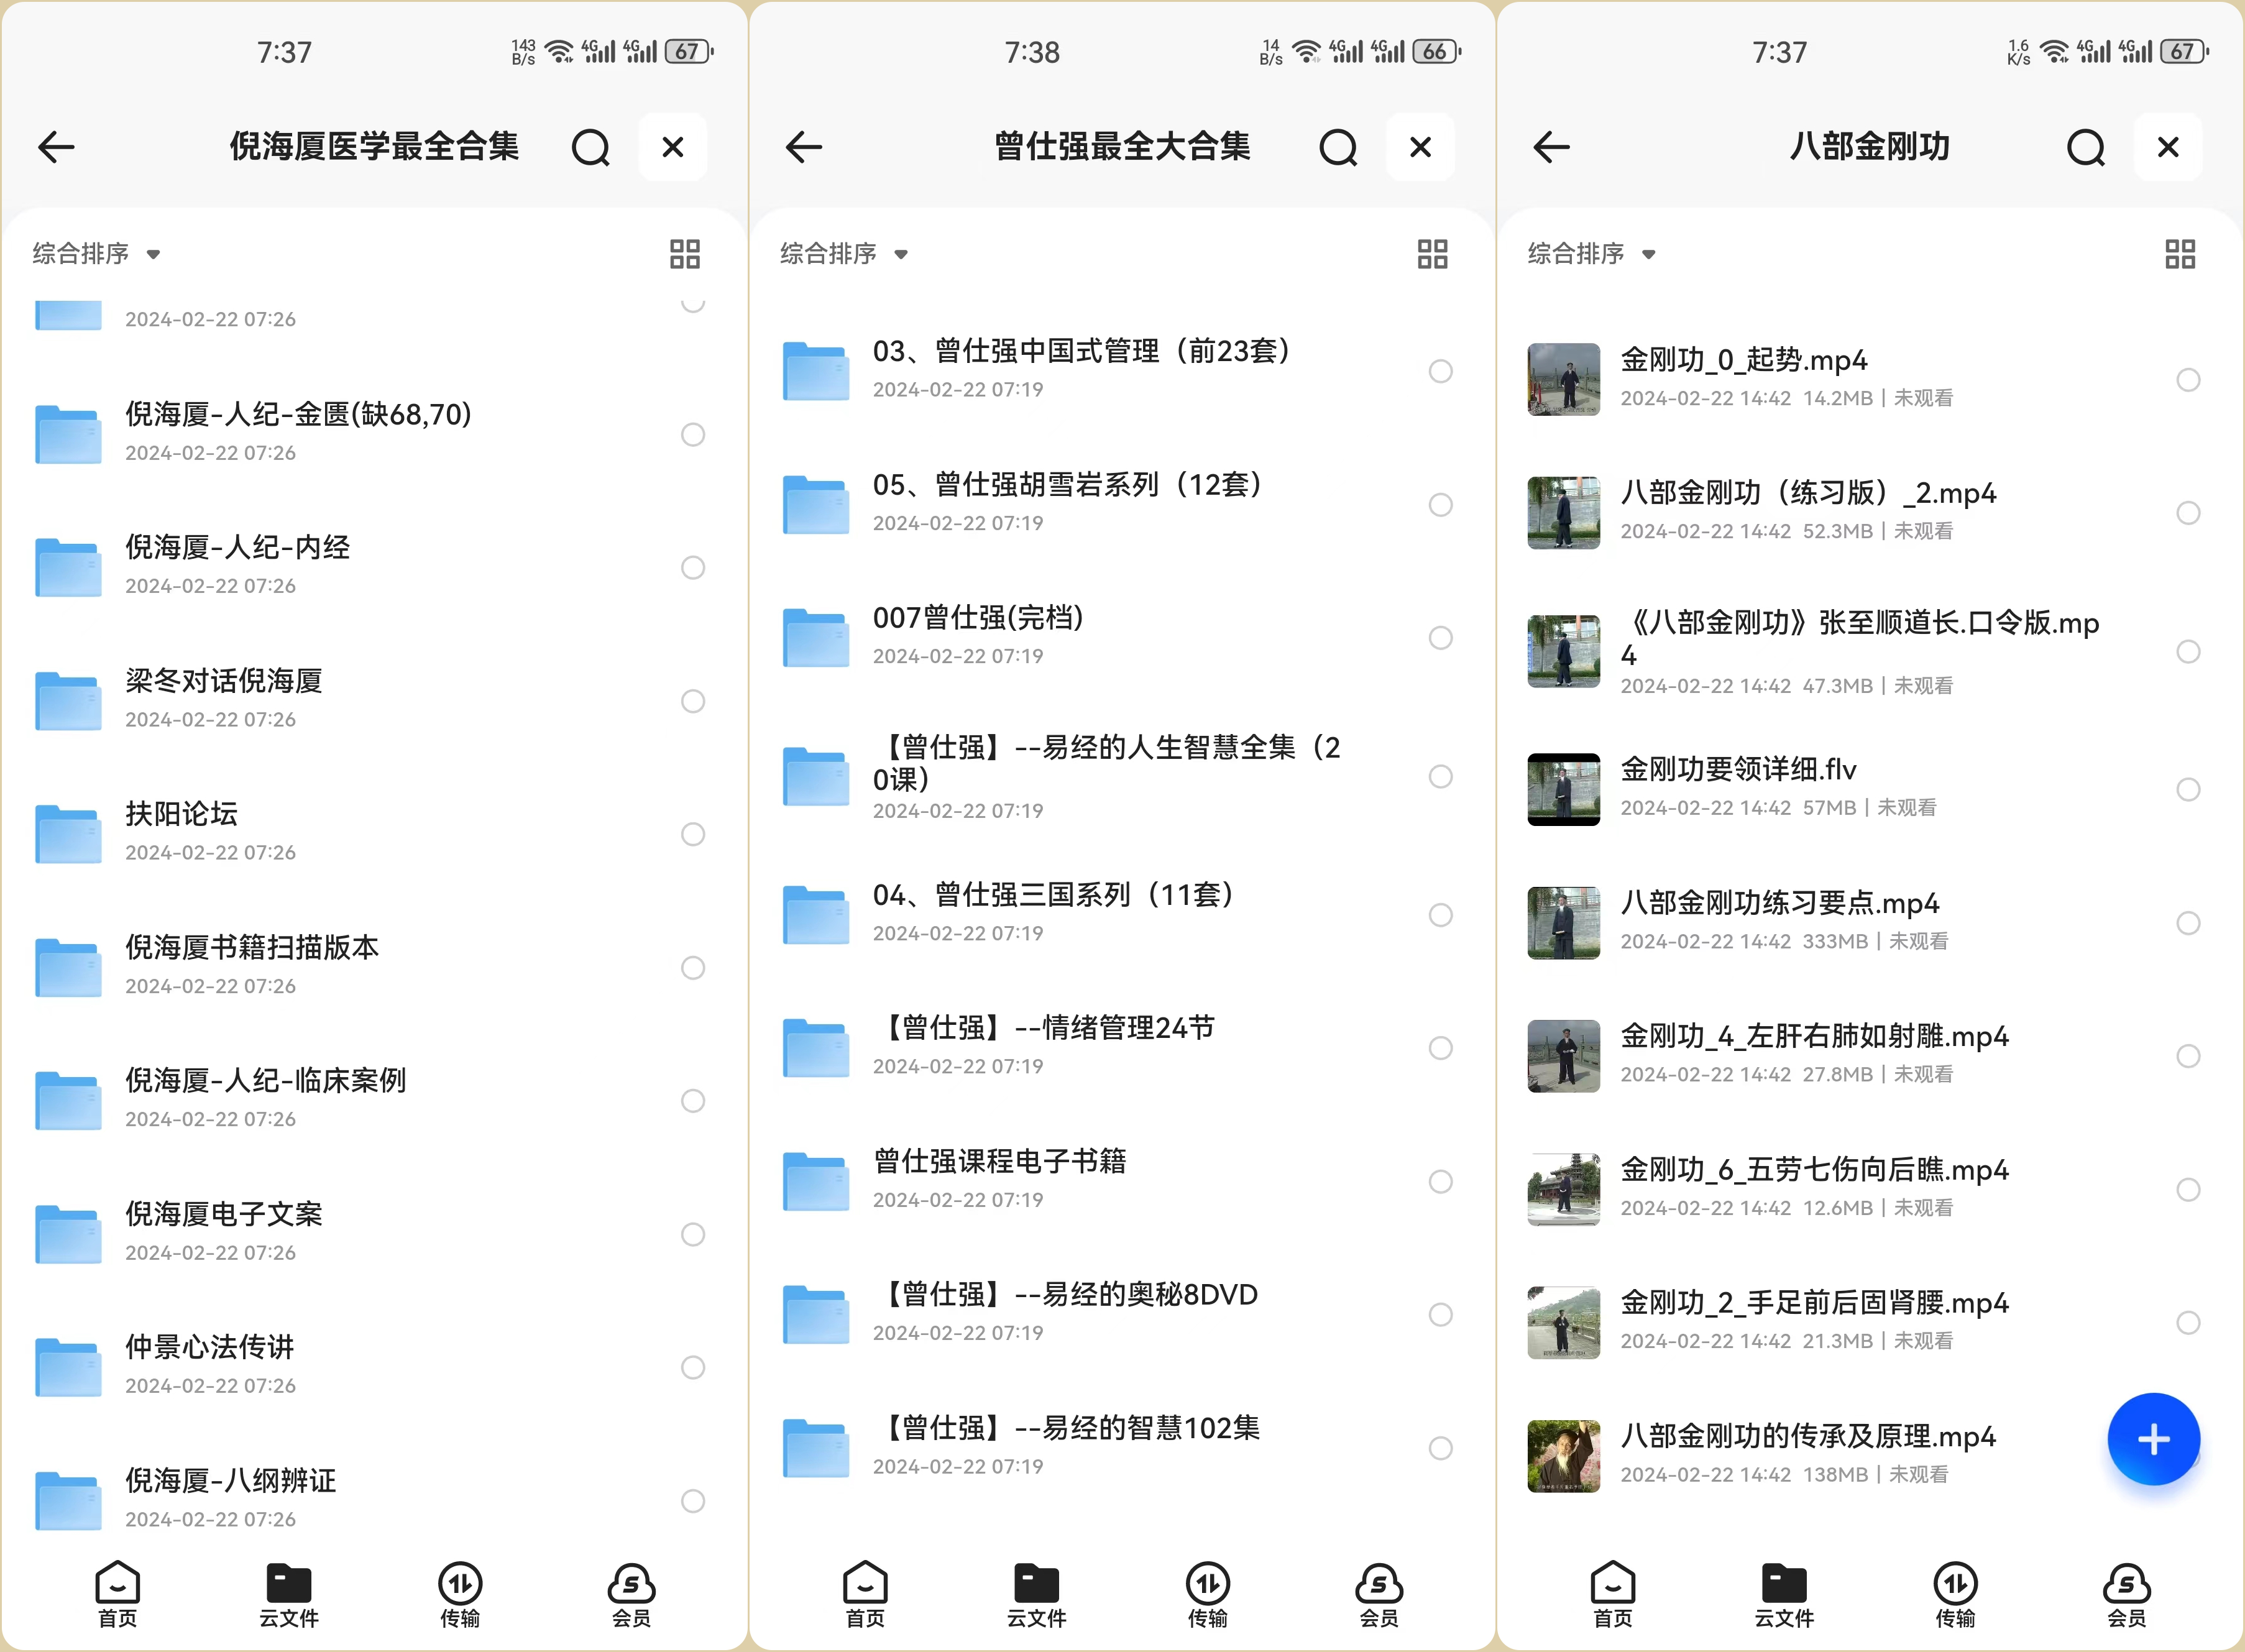2245x1652 pixels.
Task: Open 首页 tab in 八部金刚功 panel
Action: (x=1614, y=1595)
